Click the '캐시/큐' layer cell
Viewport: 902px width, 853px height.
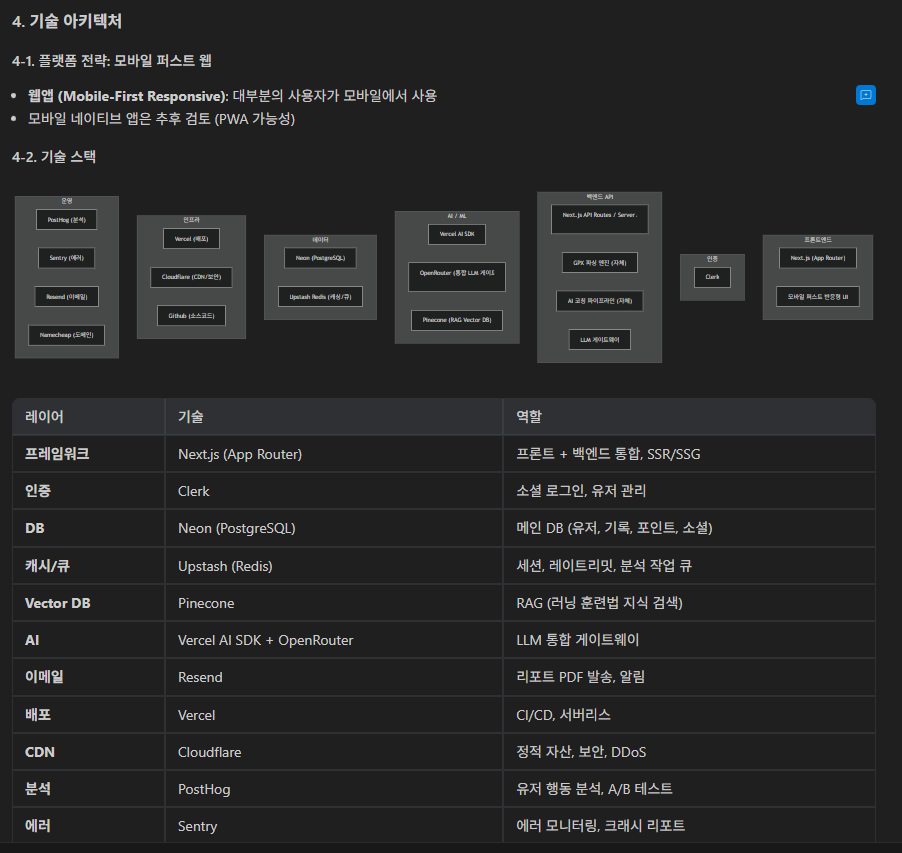89,566
